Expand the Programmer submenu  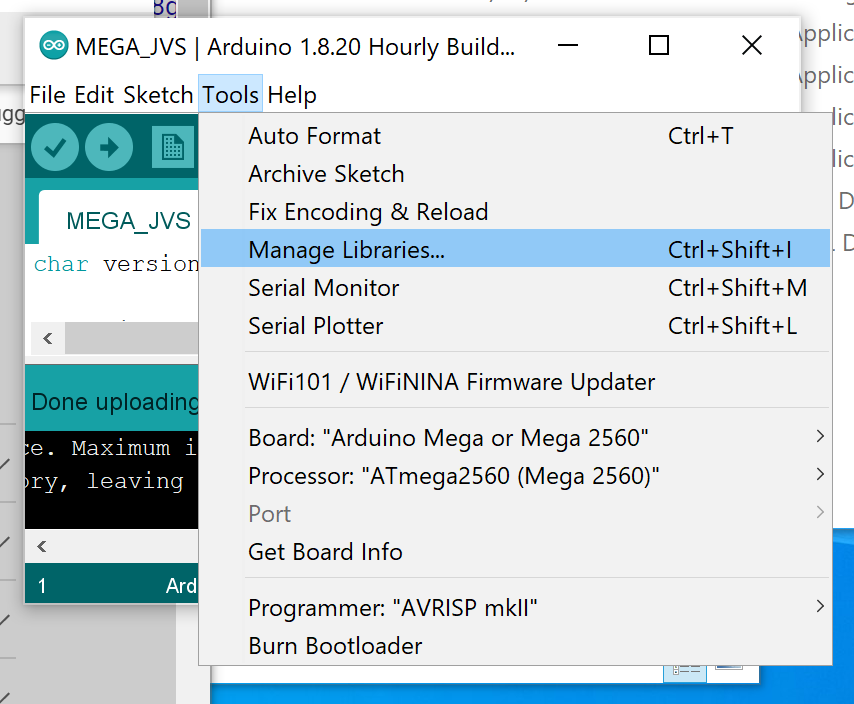click(x=515, y=608)
